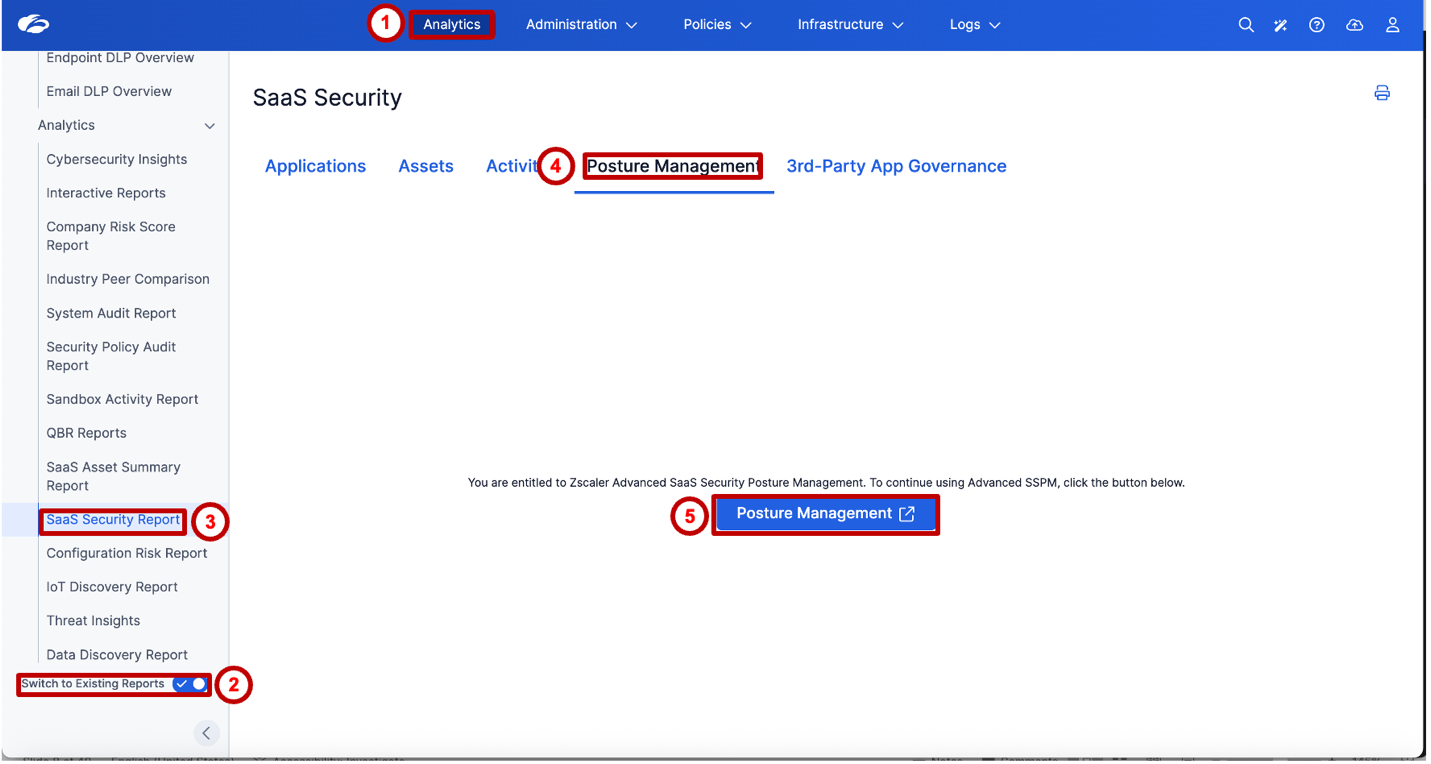Viewport: 1431px width, 764px height.
Task: Click the SaaS Security page heading
Action: (327, 98)
